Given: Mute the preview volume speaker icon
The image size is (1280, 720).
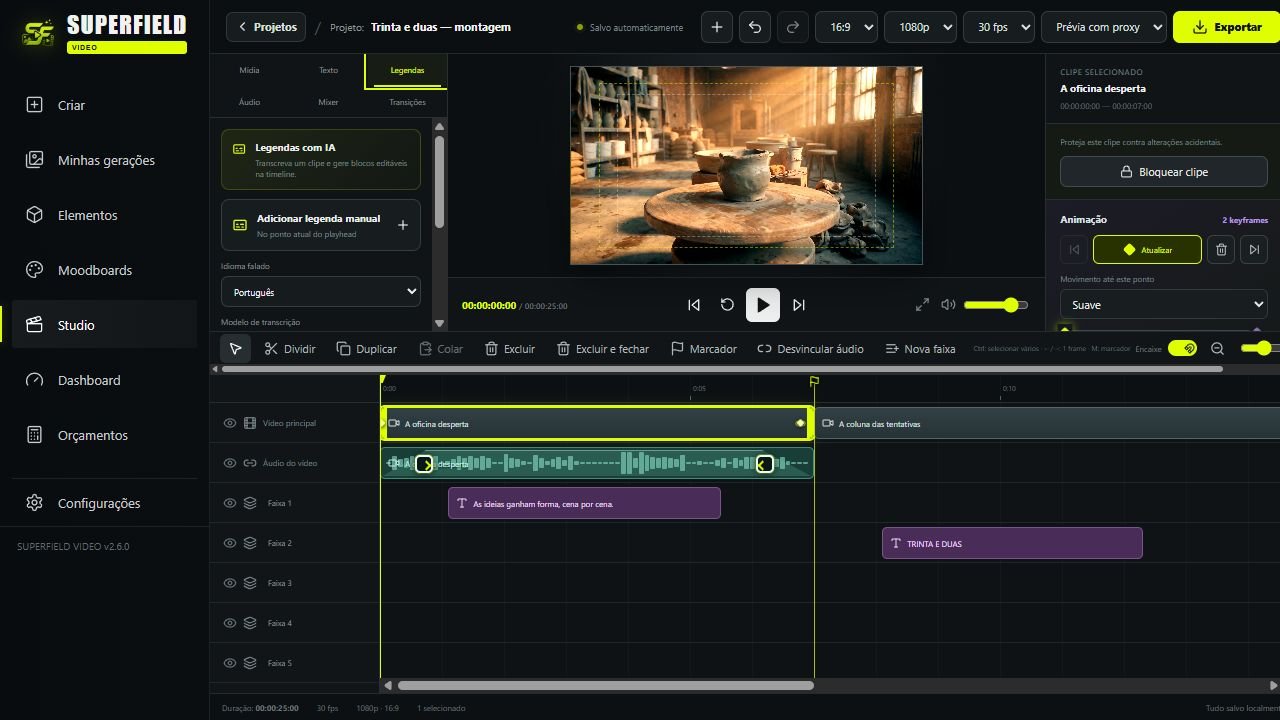Looking at the screenshot, I should coord(948,305).
